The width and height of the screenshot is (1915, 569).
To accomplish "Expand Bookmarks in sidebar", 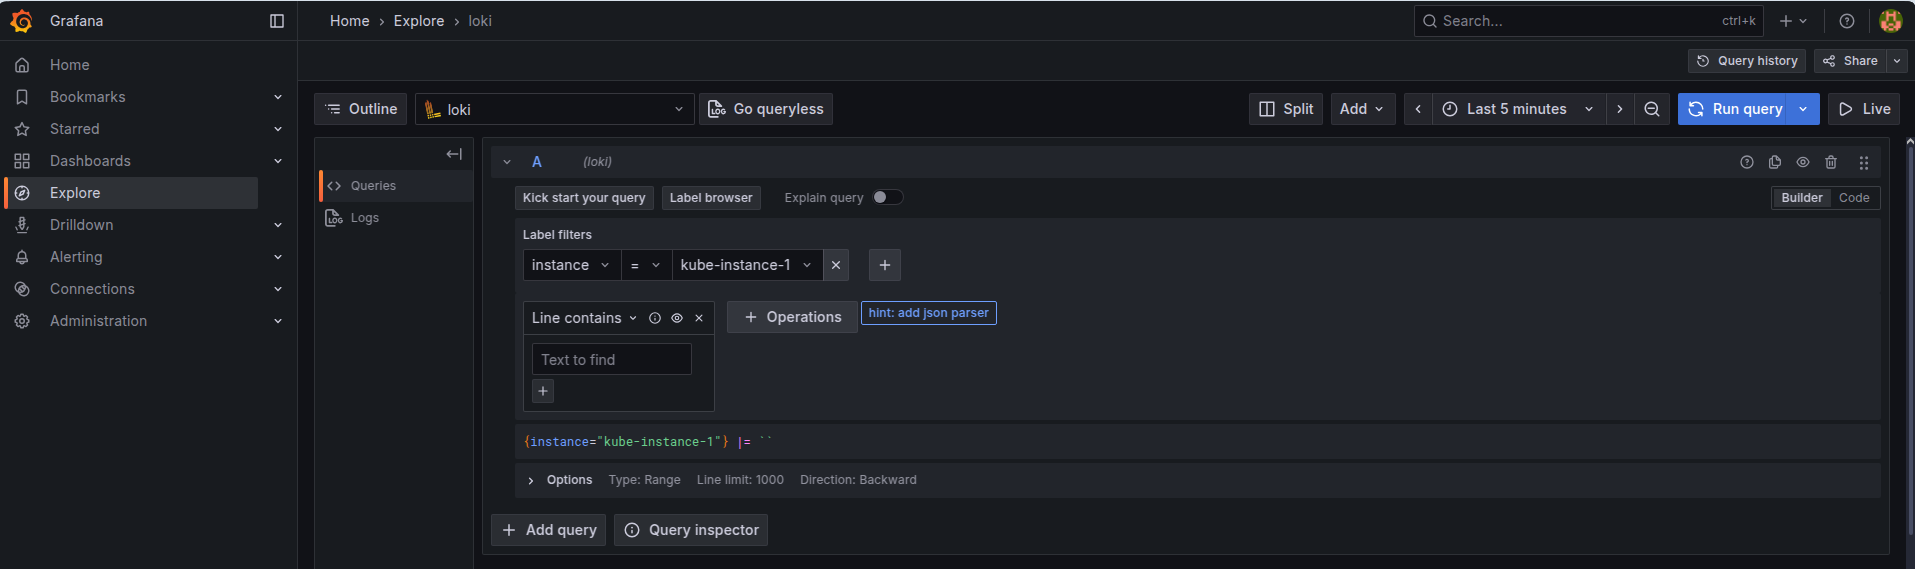I will [278, 97].
